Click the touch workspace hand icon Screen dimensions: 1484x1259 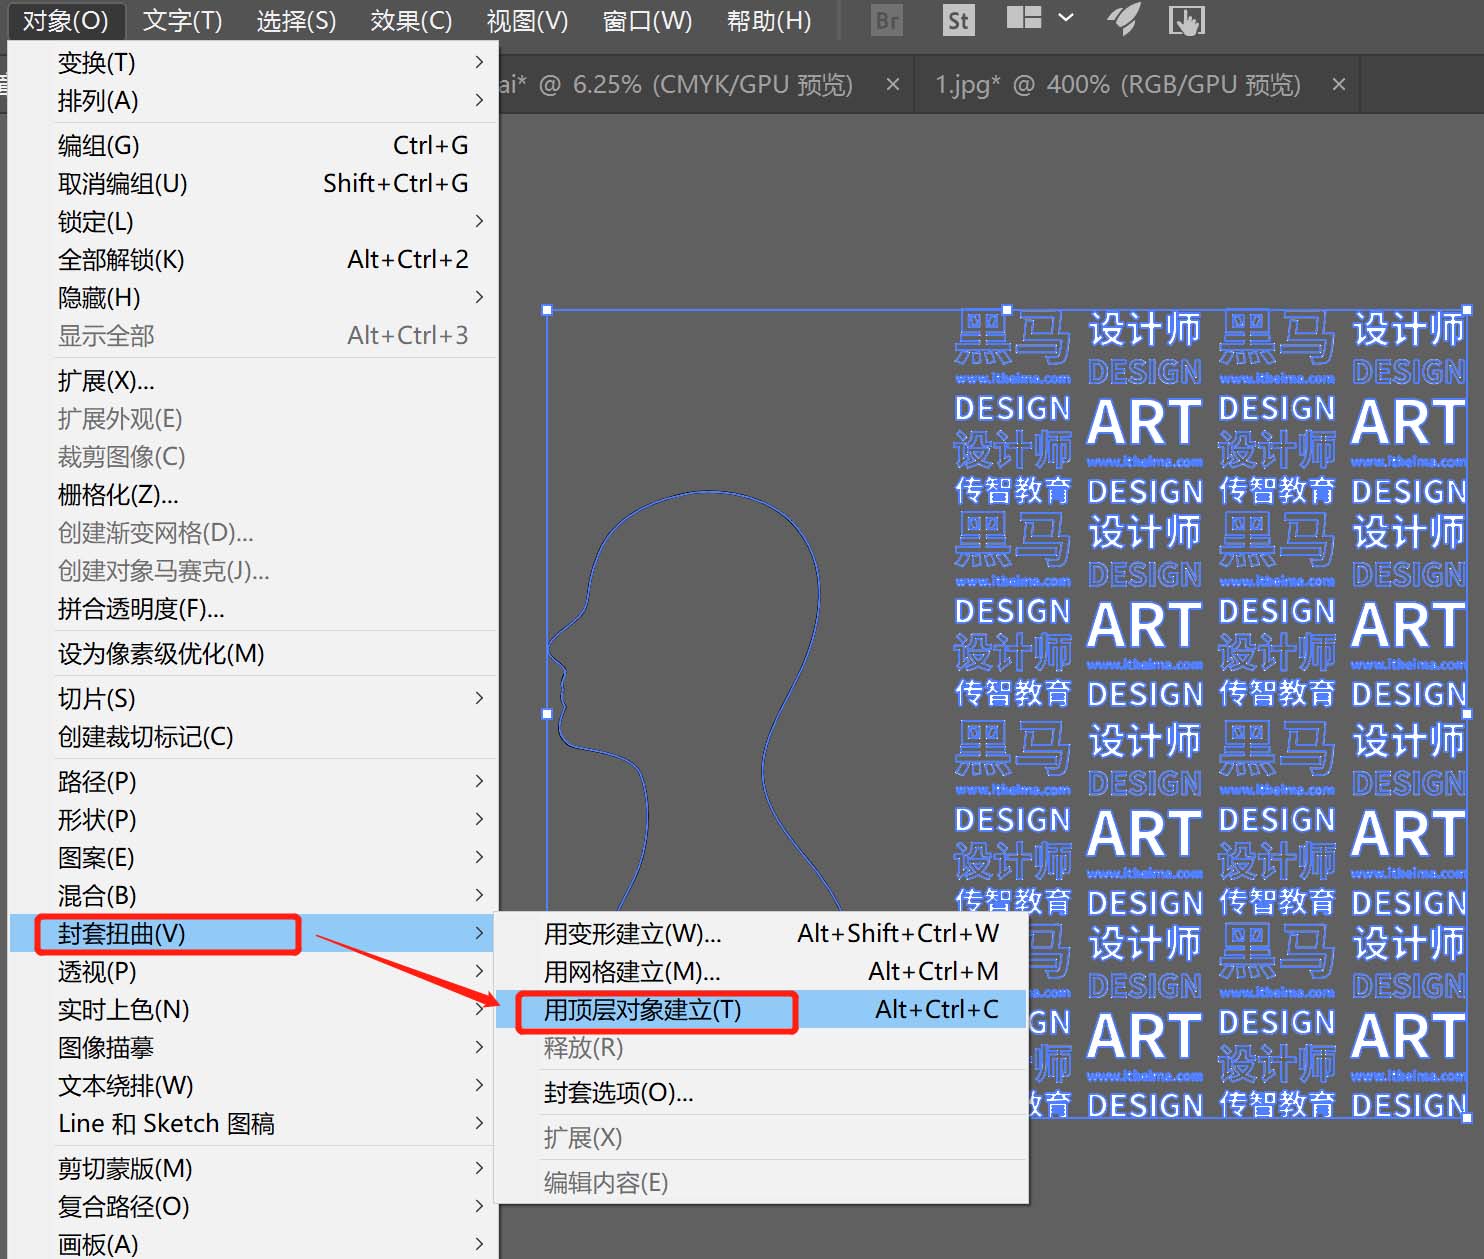tap(1187, 20)
